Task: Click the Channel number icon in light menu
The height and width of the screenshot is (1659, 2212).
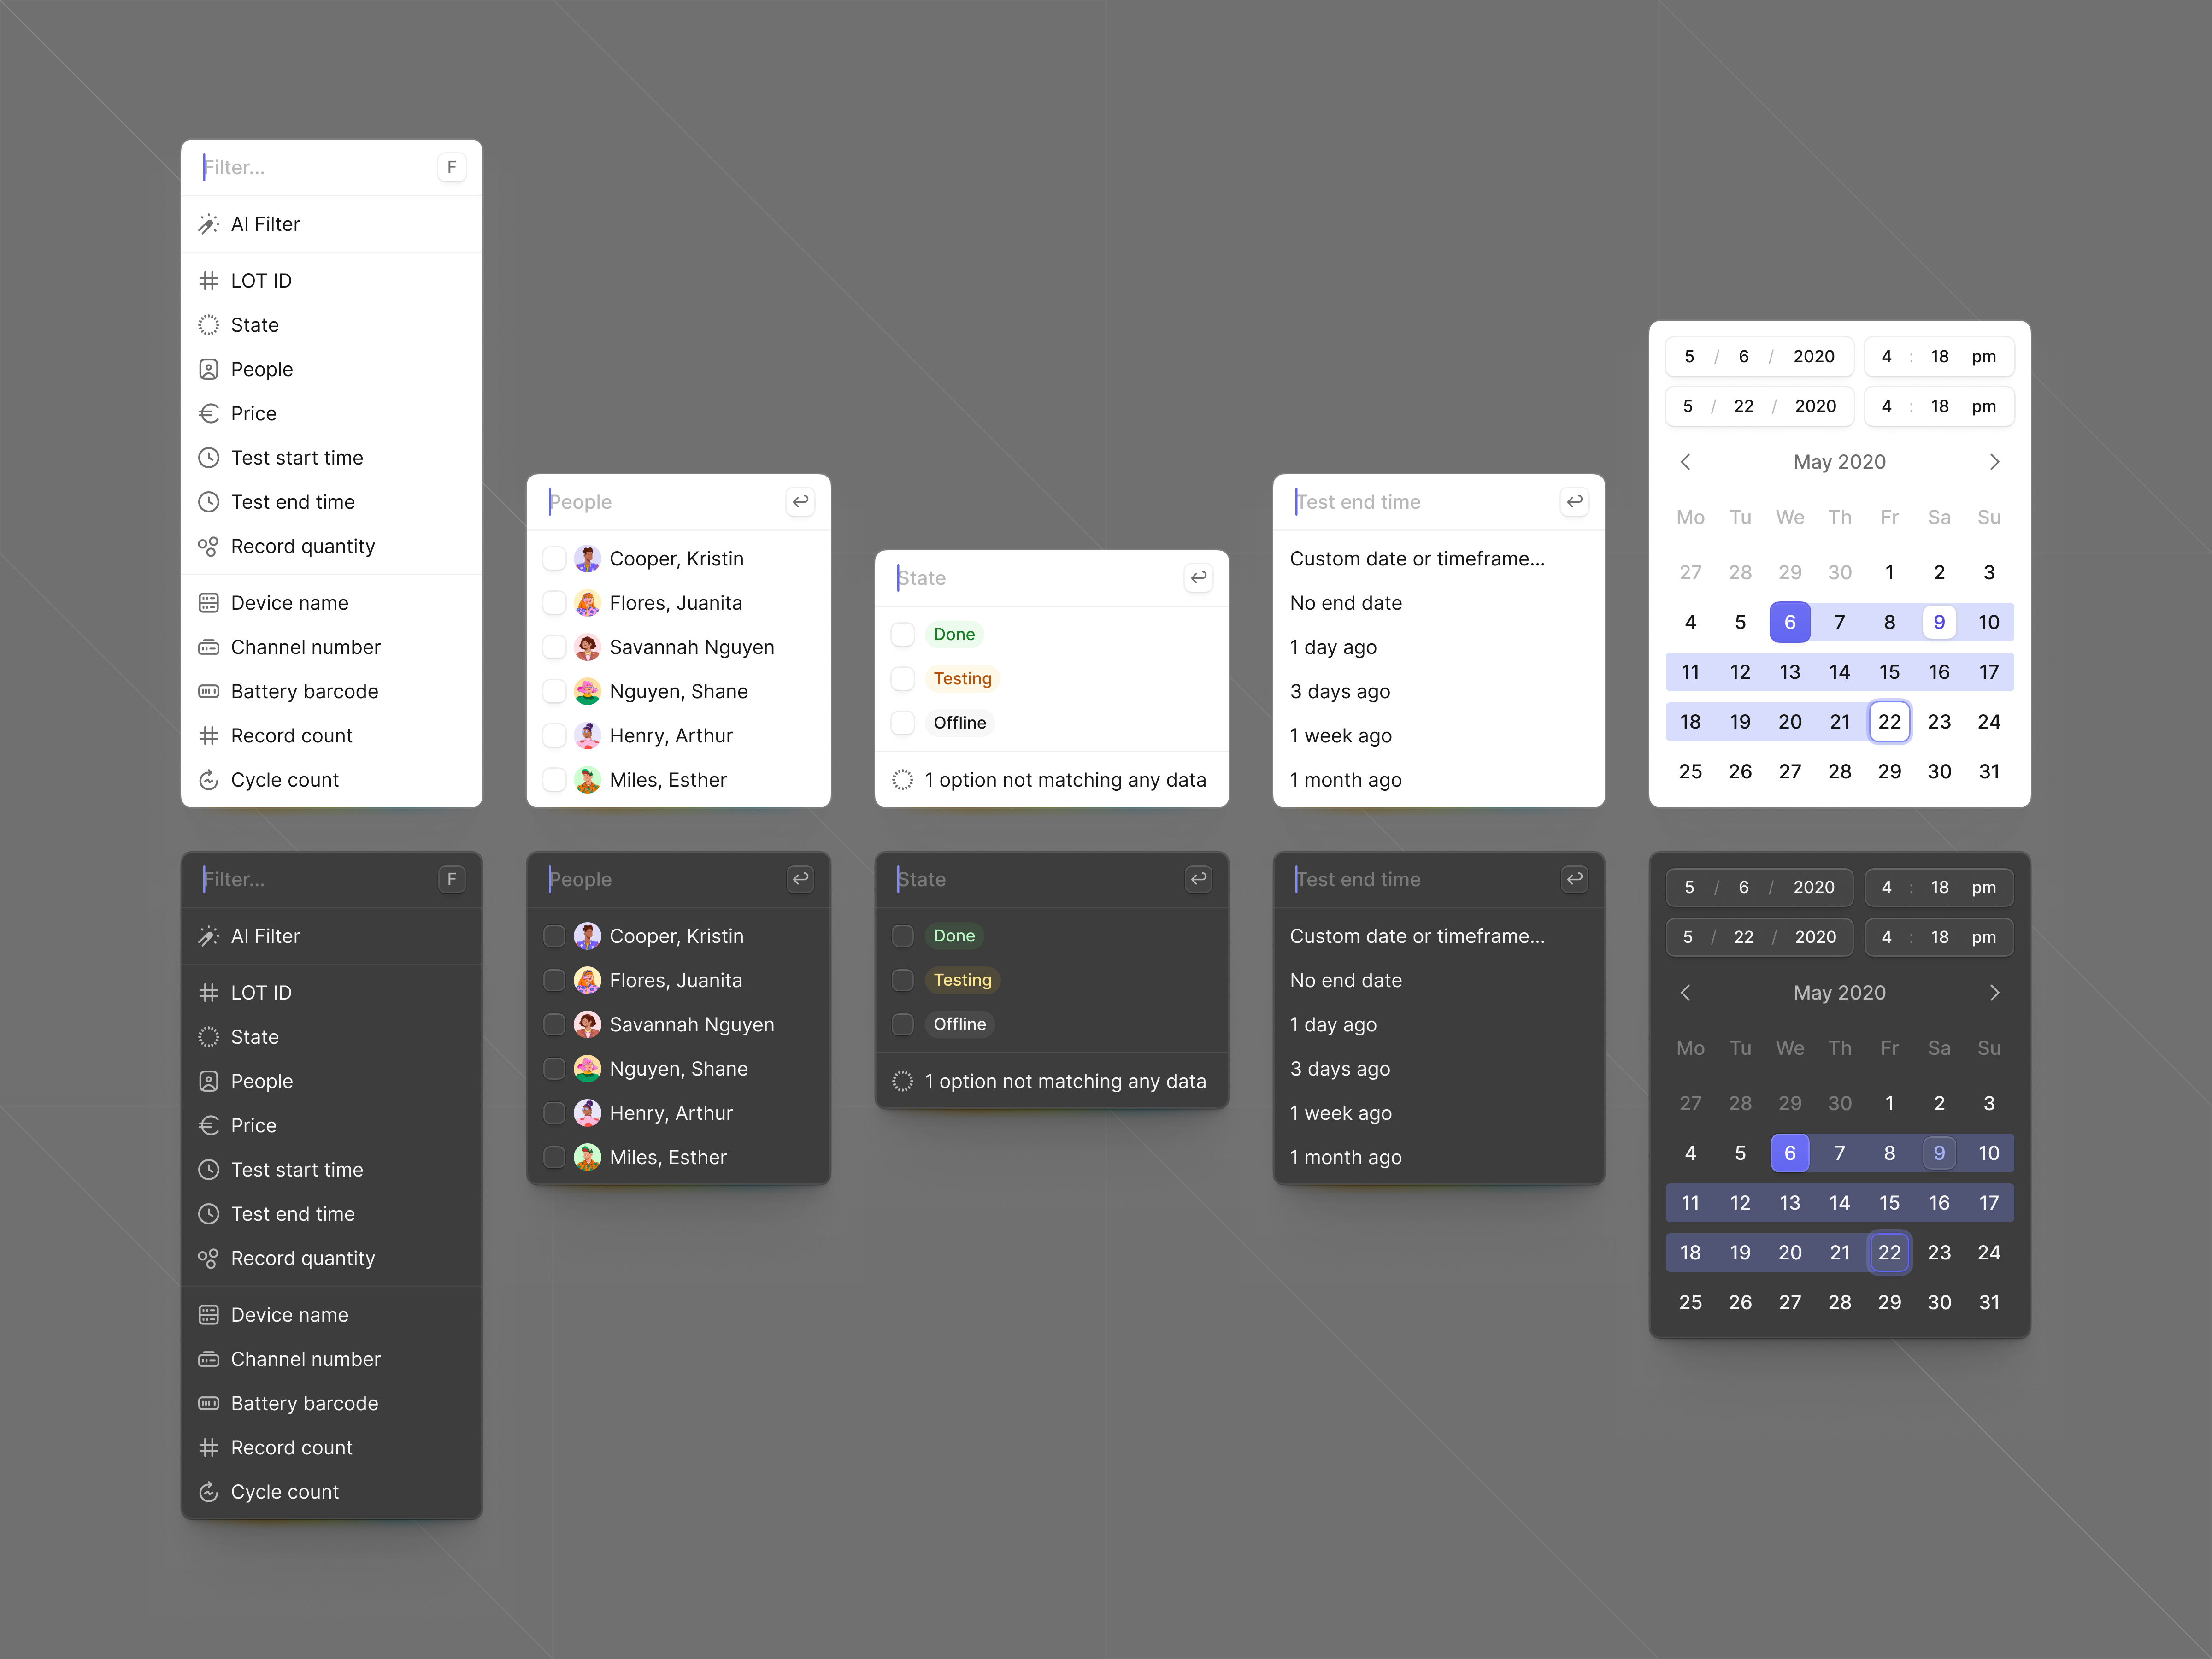Action: tap(208, 647)
